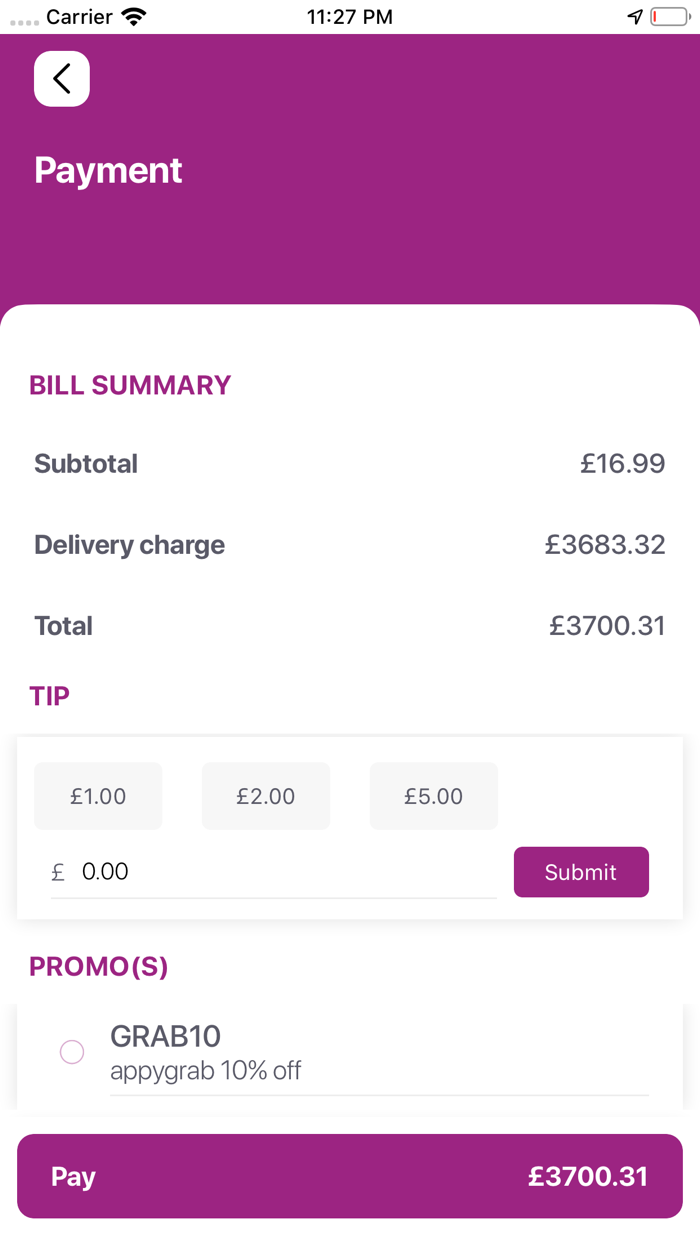Submit the custom tip amount
The image size is (700, 1244).
pyautogui.click(x=581, y=872)
